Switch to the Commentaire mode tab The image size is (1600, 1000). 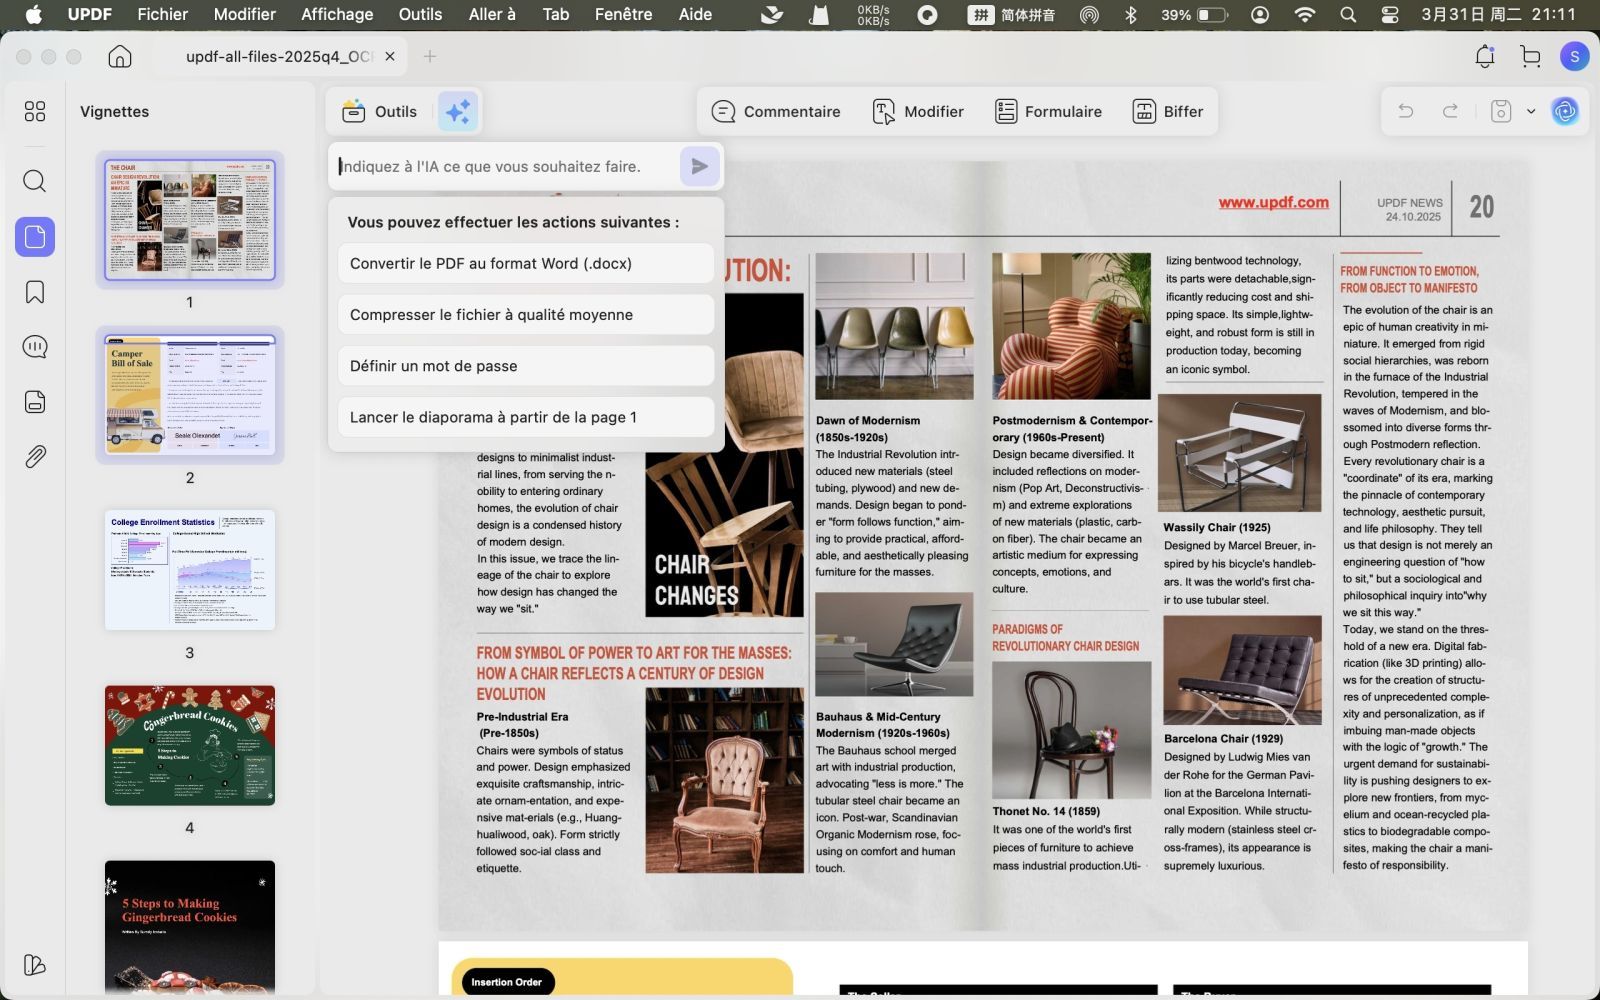(x=776, y=111)
